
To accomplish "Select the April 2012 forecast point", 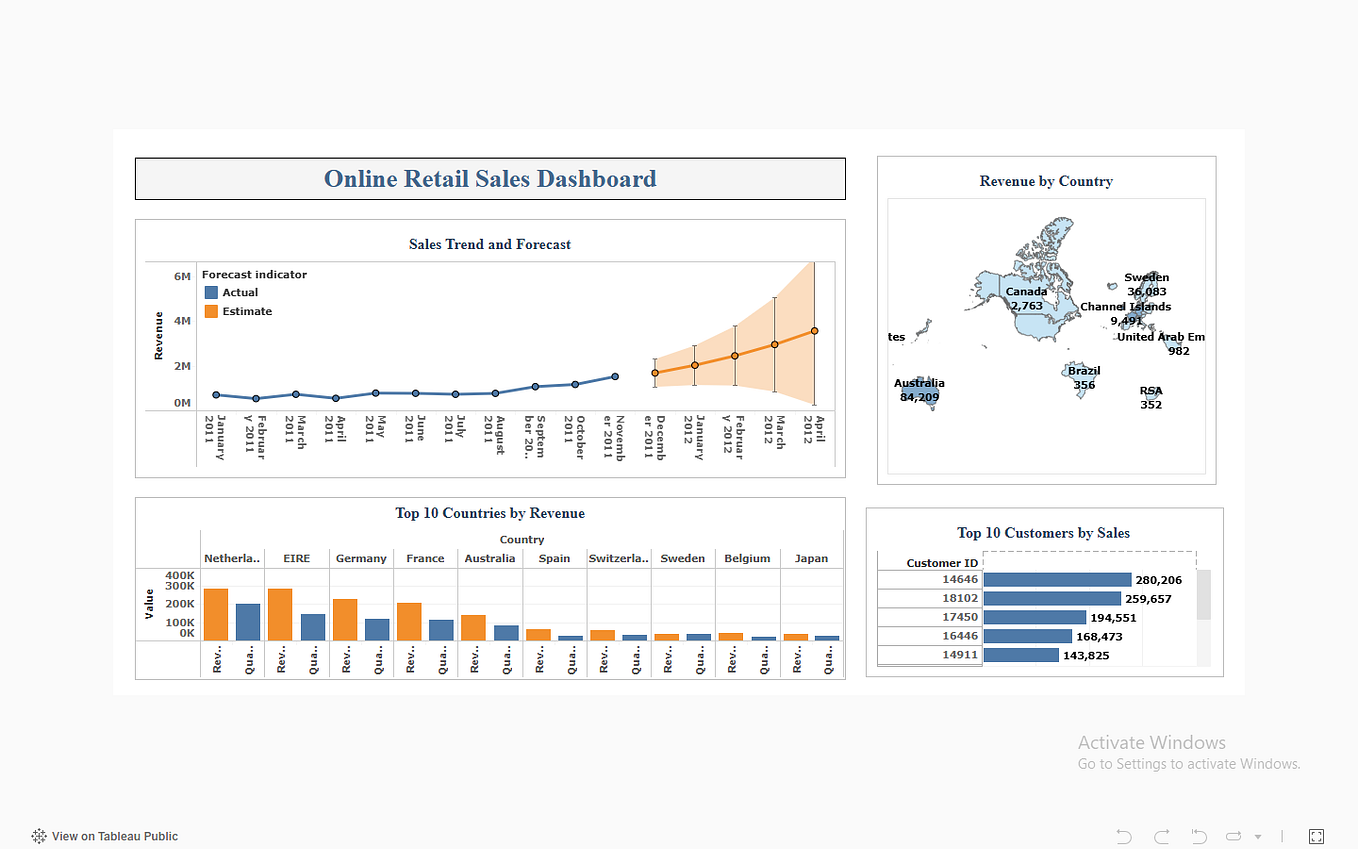I will [813, 330].
